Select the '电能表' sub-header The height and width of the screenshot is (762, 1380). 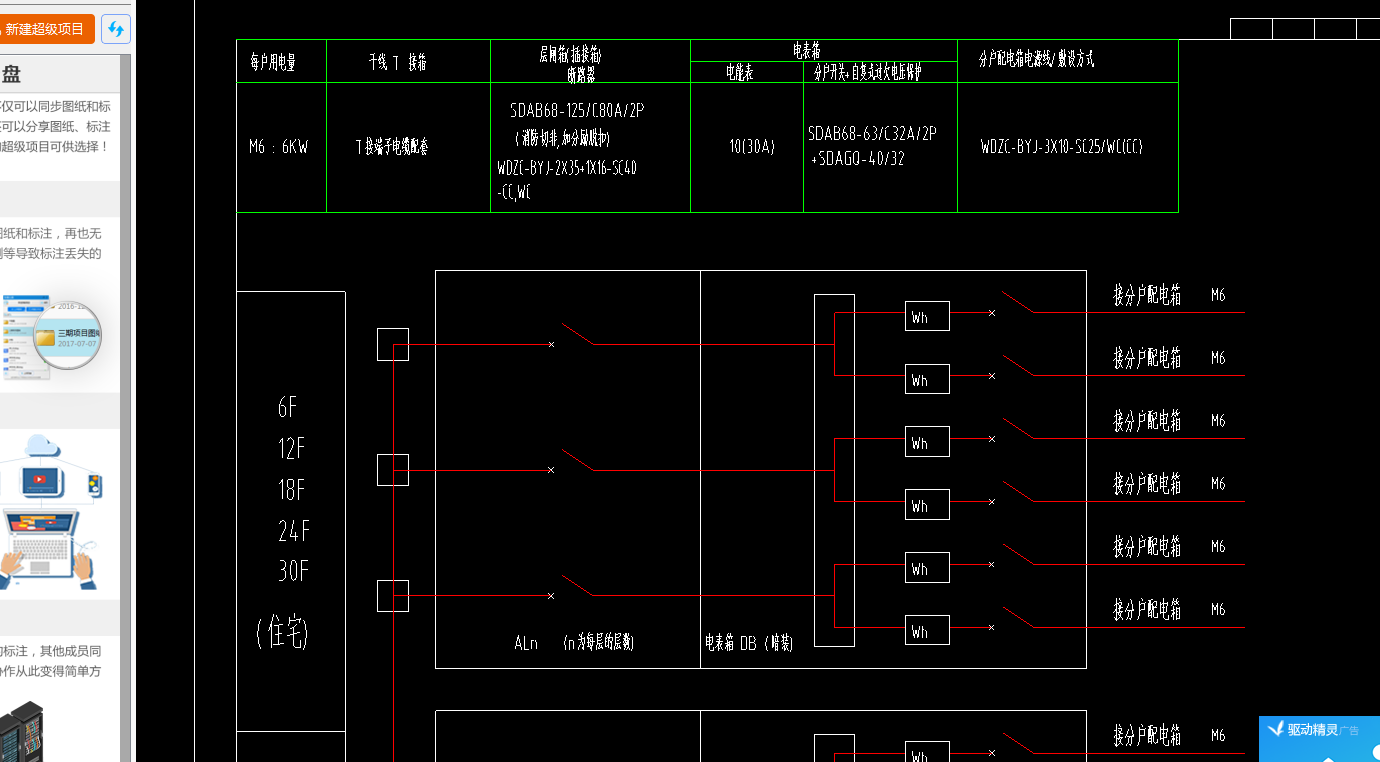tap(739, 72)
